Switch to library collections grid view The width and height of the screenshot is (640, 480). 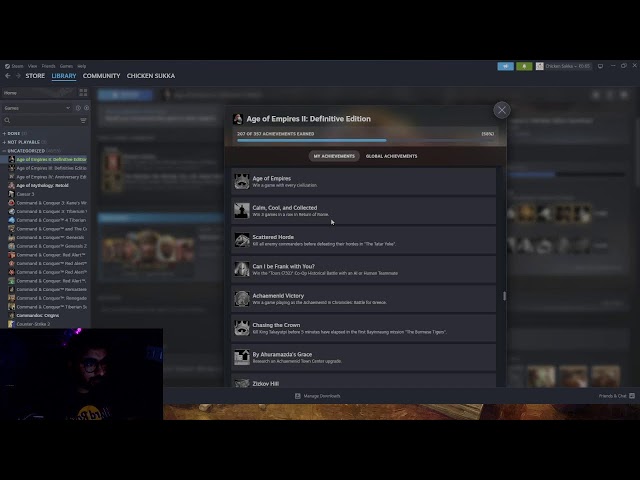click(x=83, y=93)
